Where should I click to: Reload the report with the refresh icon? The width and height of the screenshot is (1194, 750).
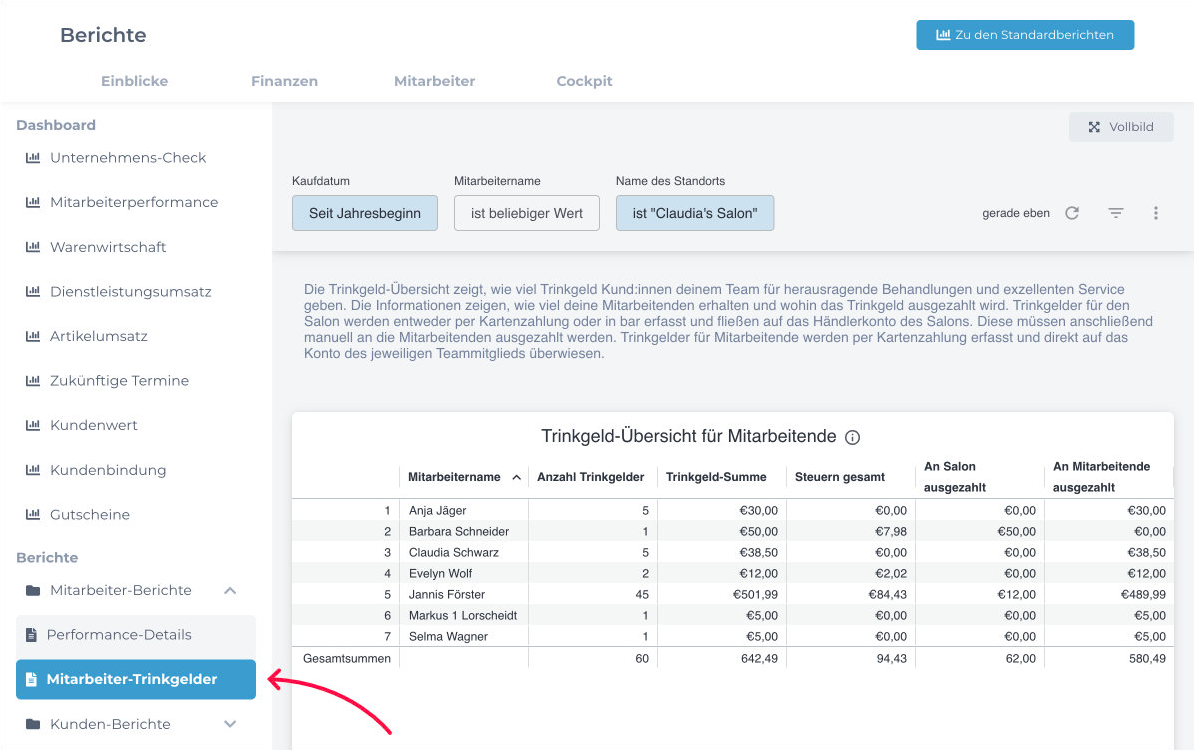1072,213
